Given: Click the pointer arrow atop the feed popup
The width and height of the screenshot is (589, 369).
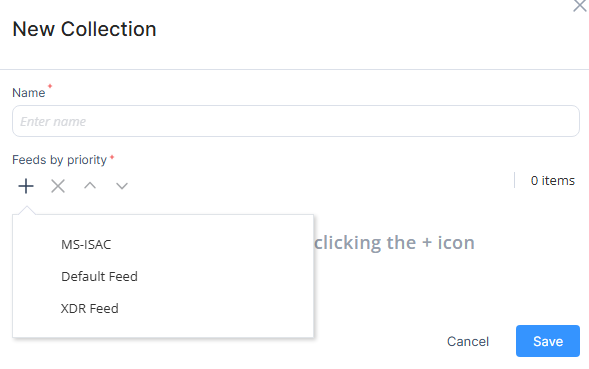Looking at the screenshot, I should (26, 210).
